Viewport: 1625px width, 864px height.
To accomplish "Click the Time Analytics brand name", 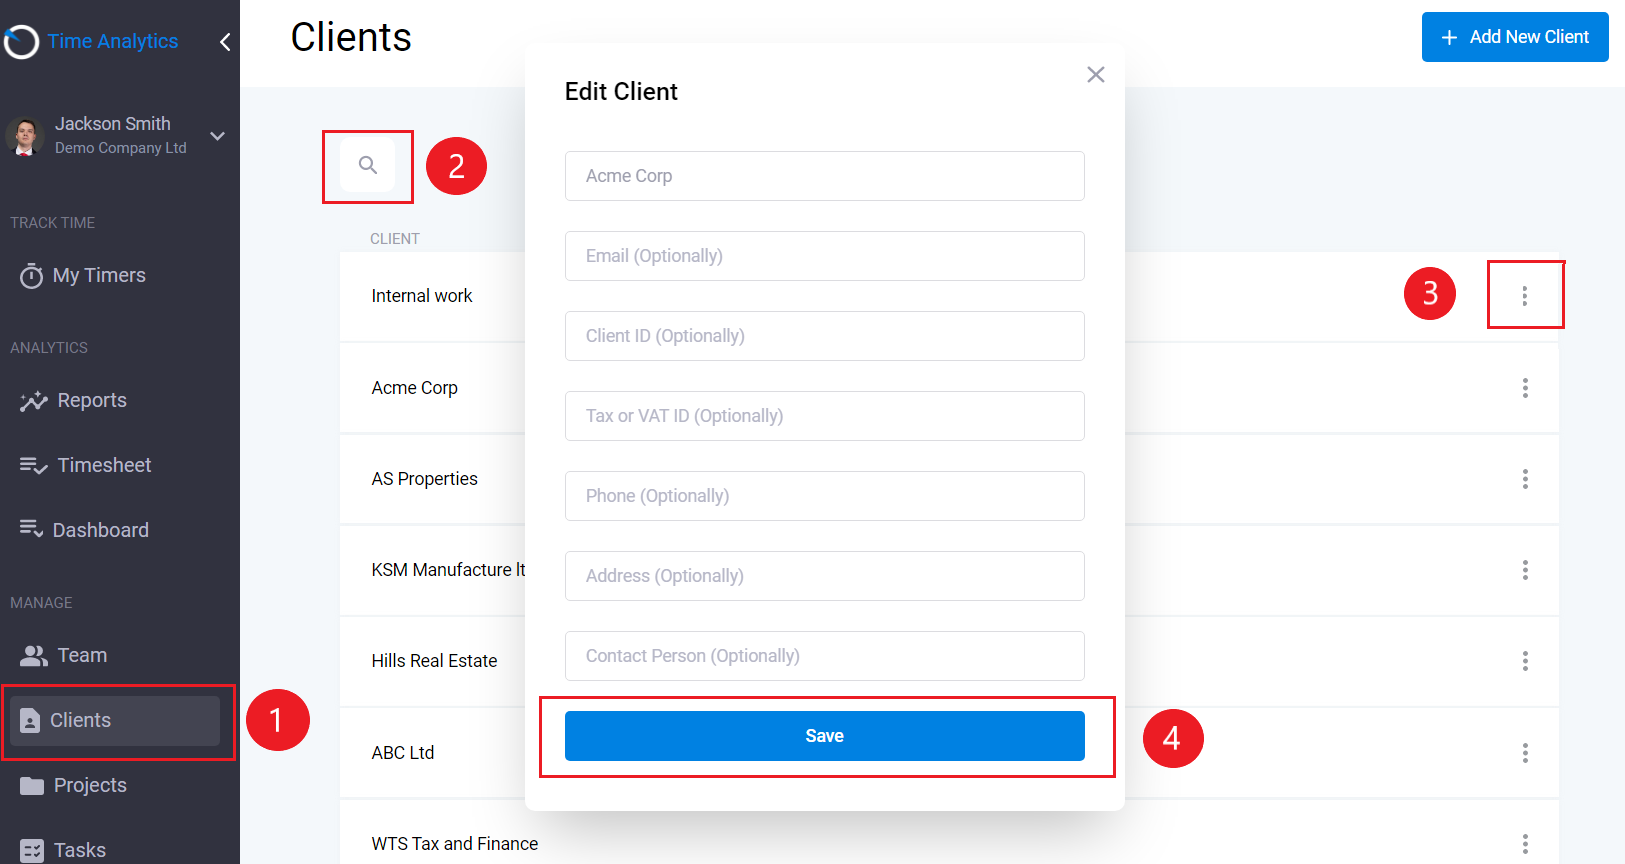I will [x=113, y=41].
